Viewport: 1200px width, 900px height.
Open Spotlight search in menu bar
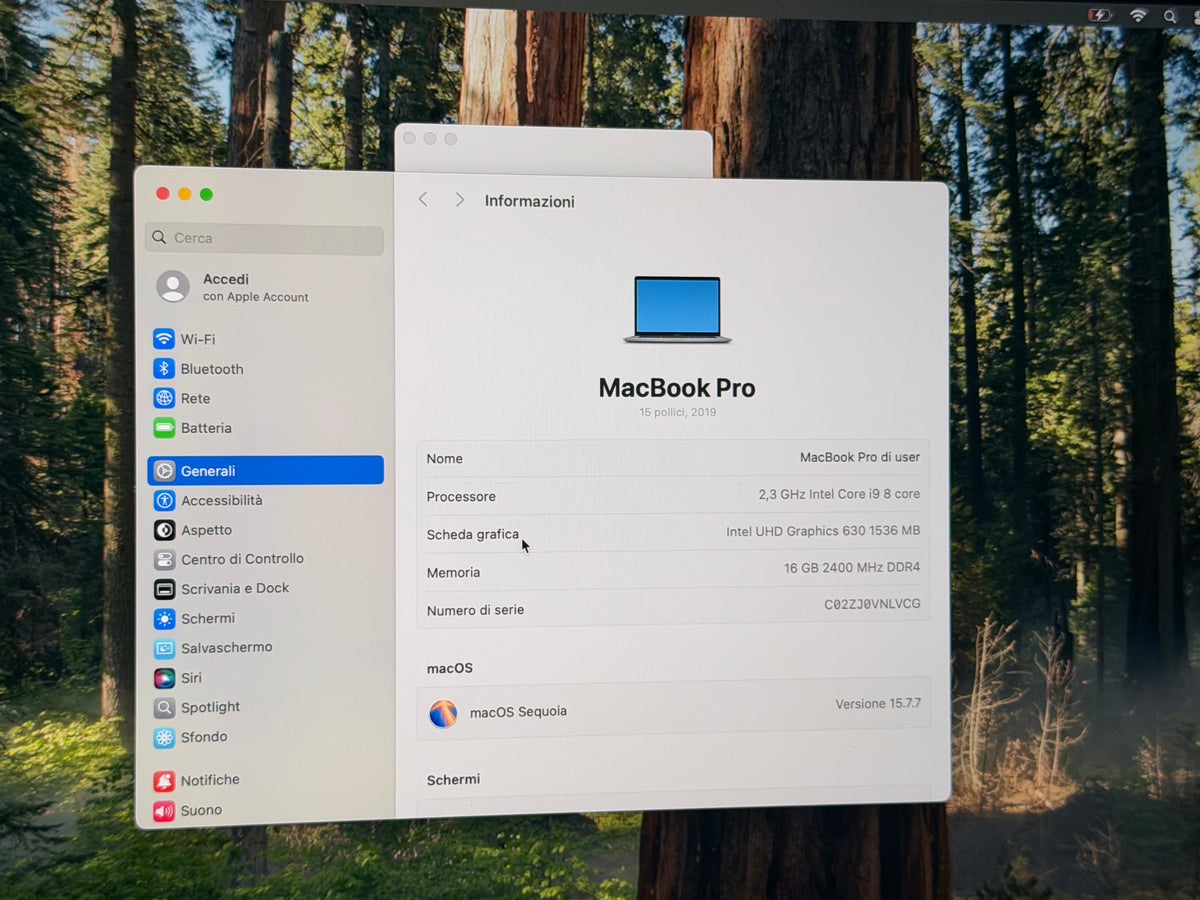pyautogui.click(x=1170, y=16)
